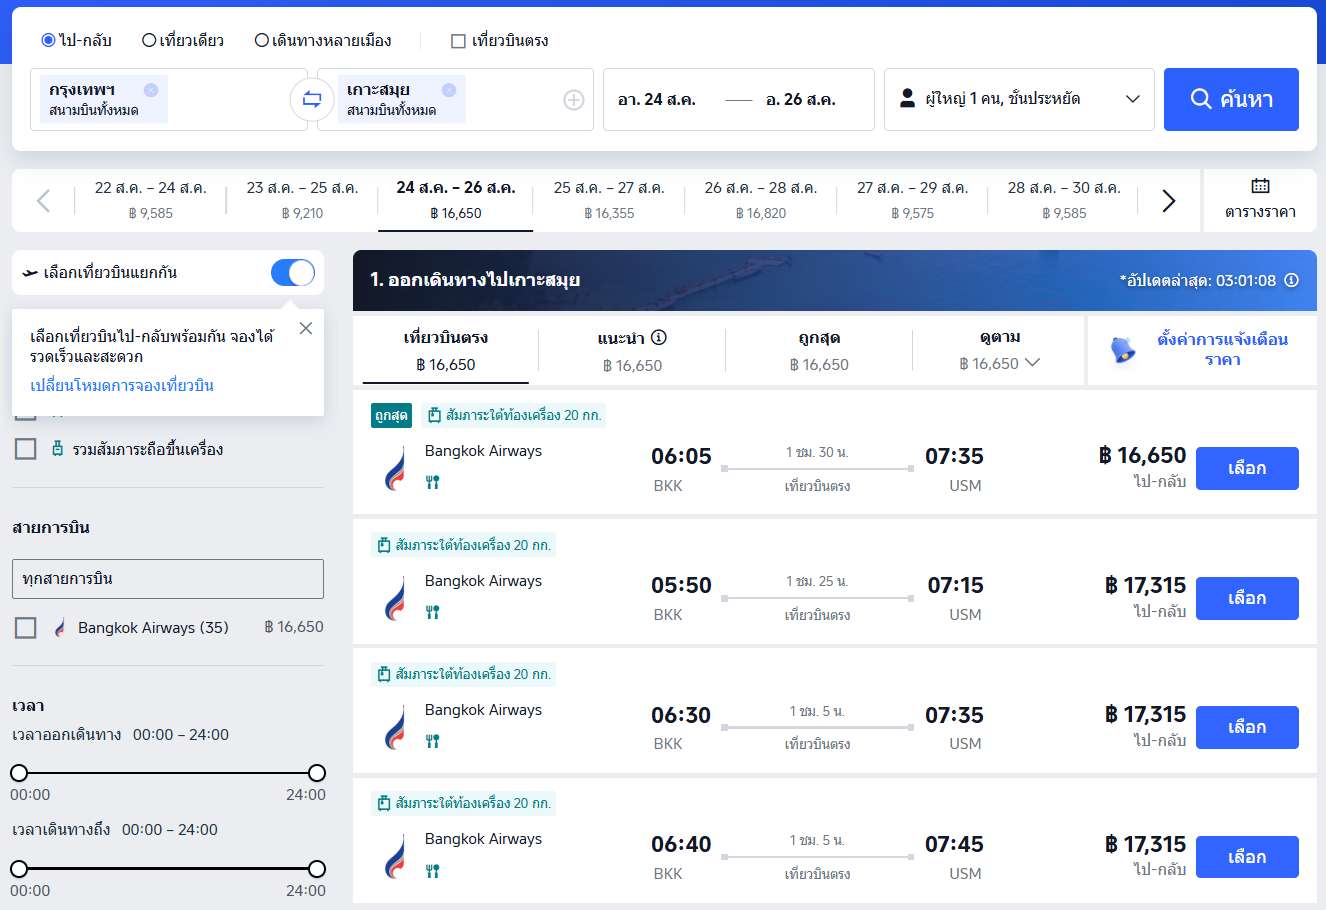Remove กรุงเทพฯ from origin field

tap(150, 90)
